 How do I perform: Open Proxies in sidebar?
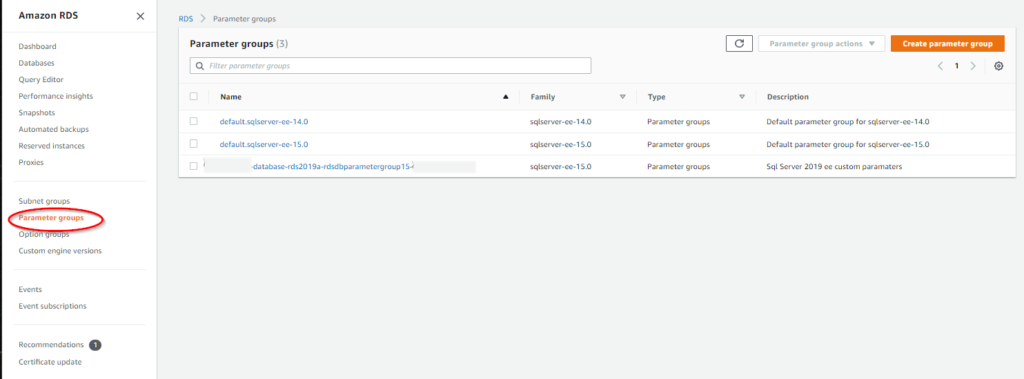(x=31, y=162)
